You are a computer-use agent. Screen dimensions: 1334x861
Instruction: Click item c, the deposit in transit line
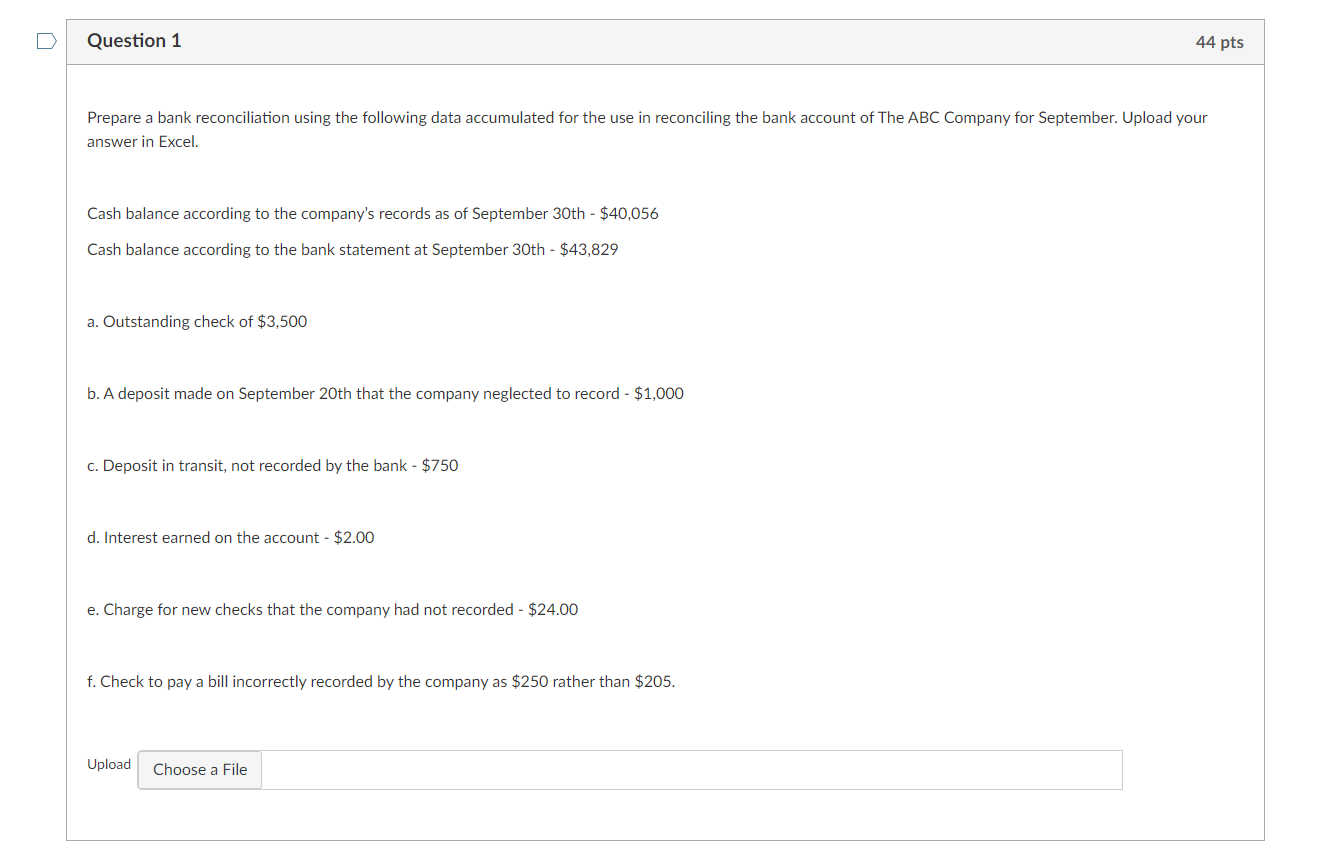click(x=273, y=465)
